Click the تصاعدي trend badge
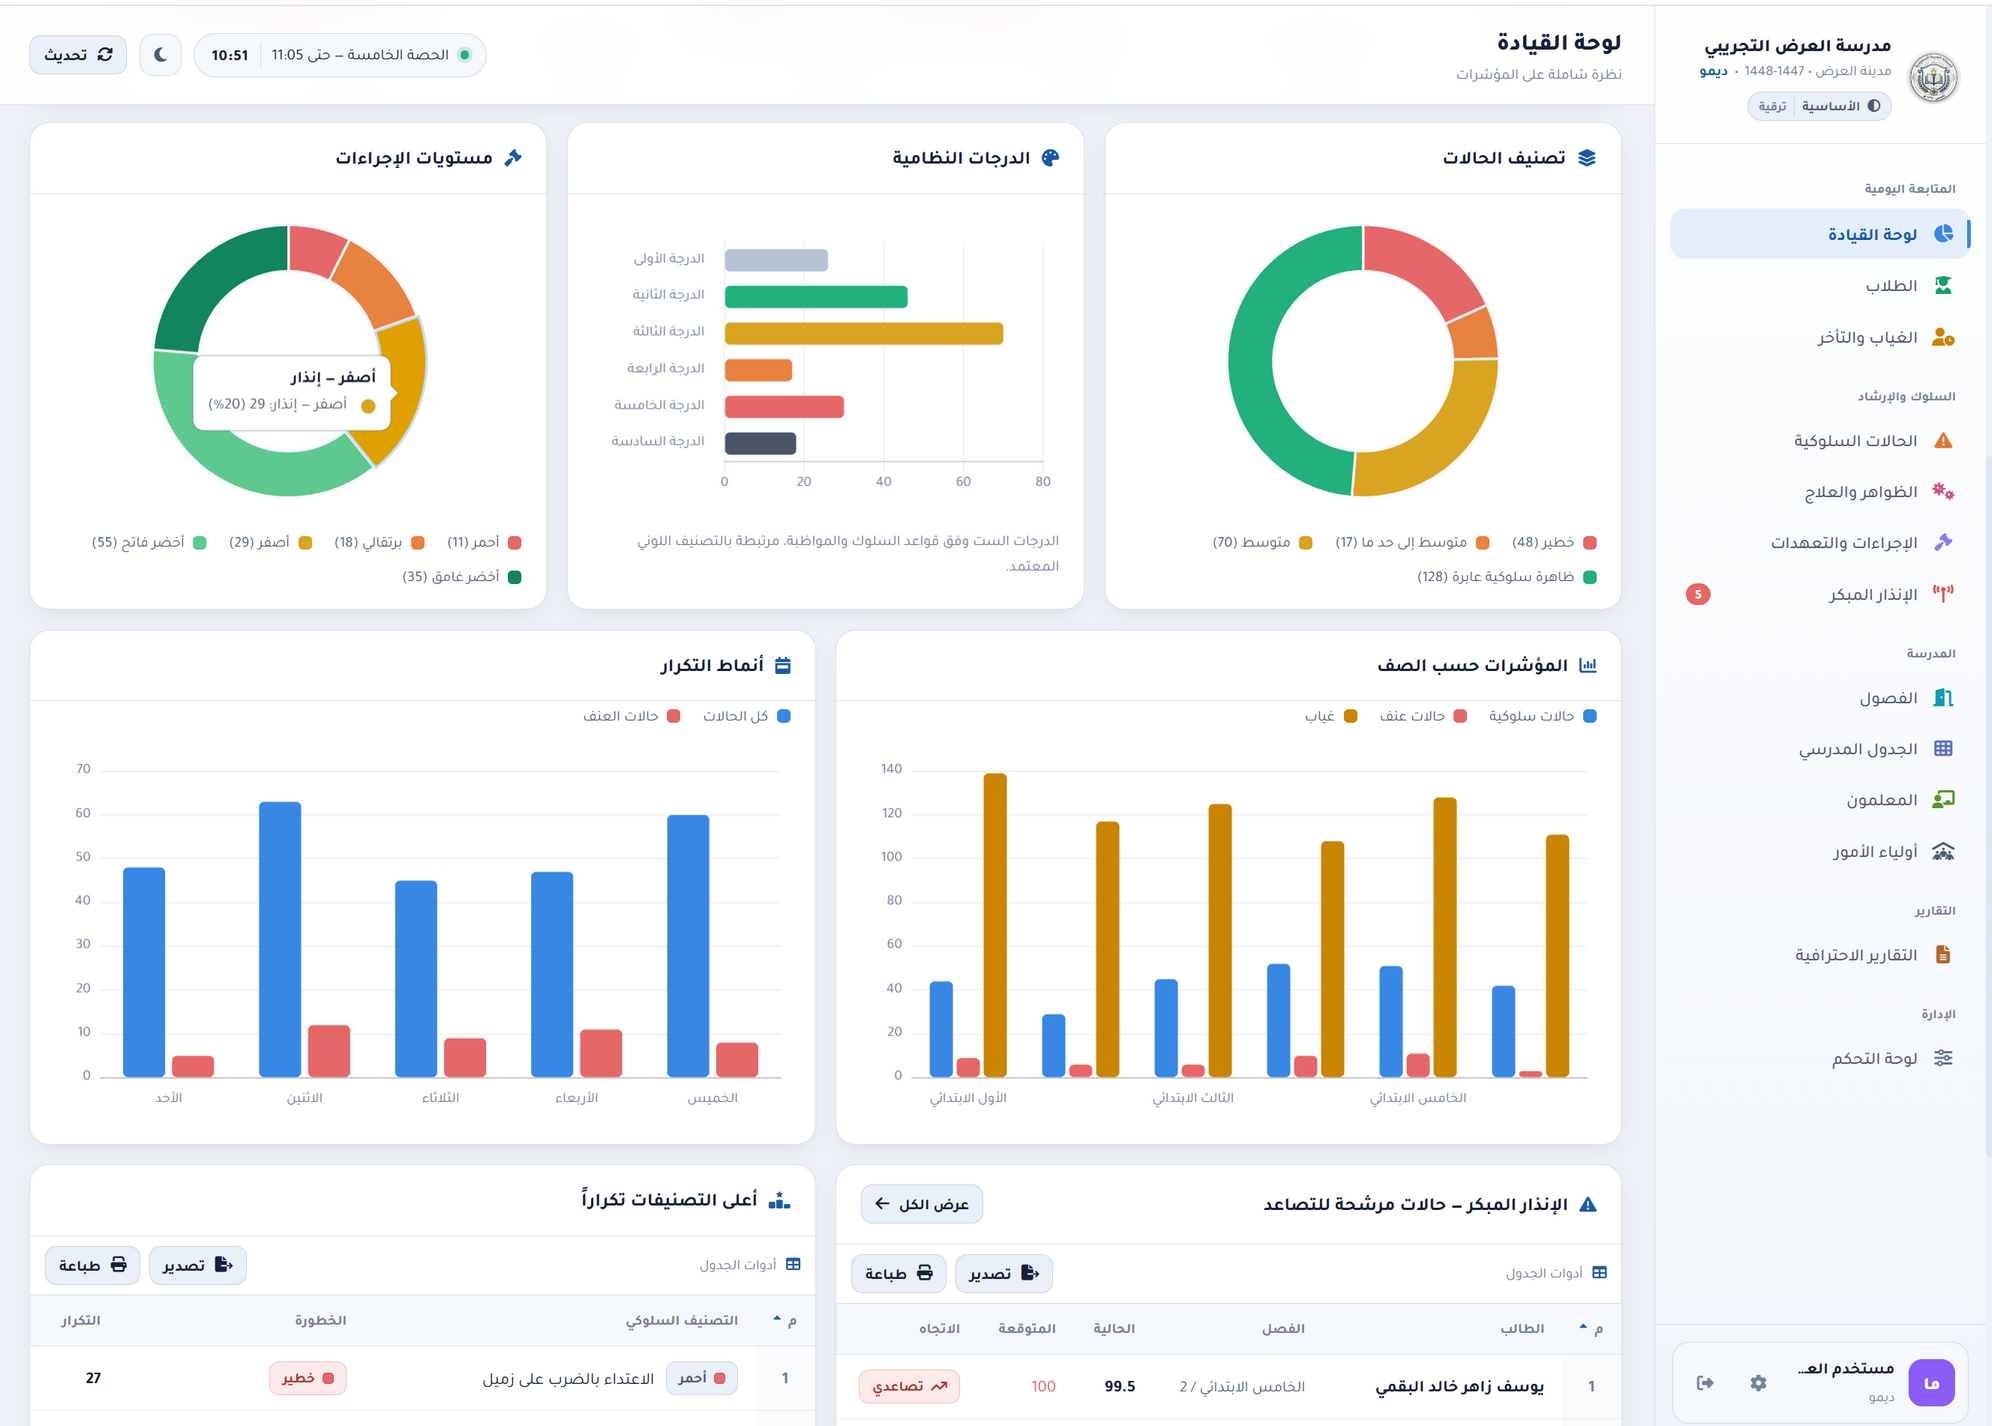This screenshot has width=1992, height=1426. [x=909, y=1386]
